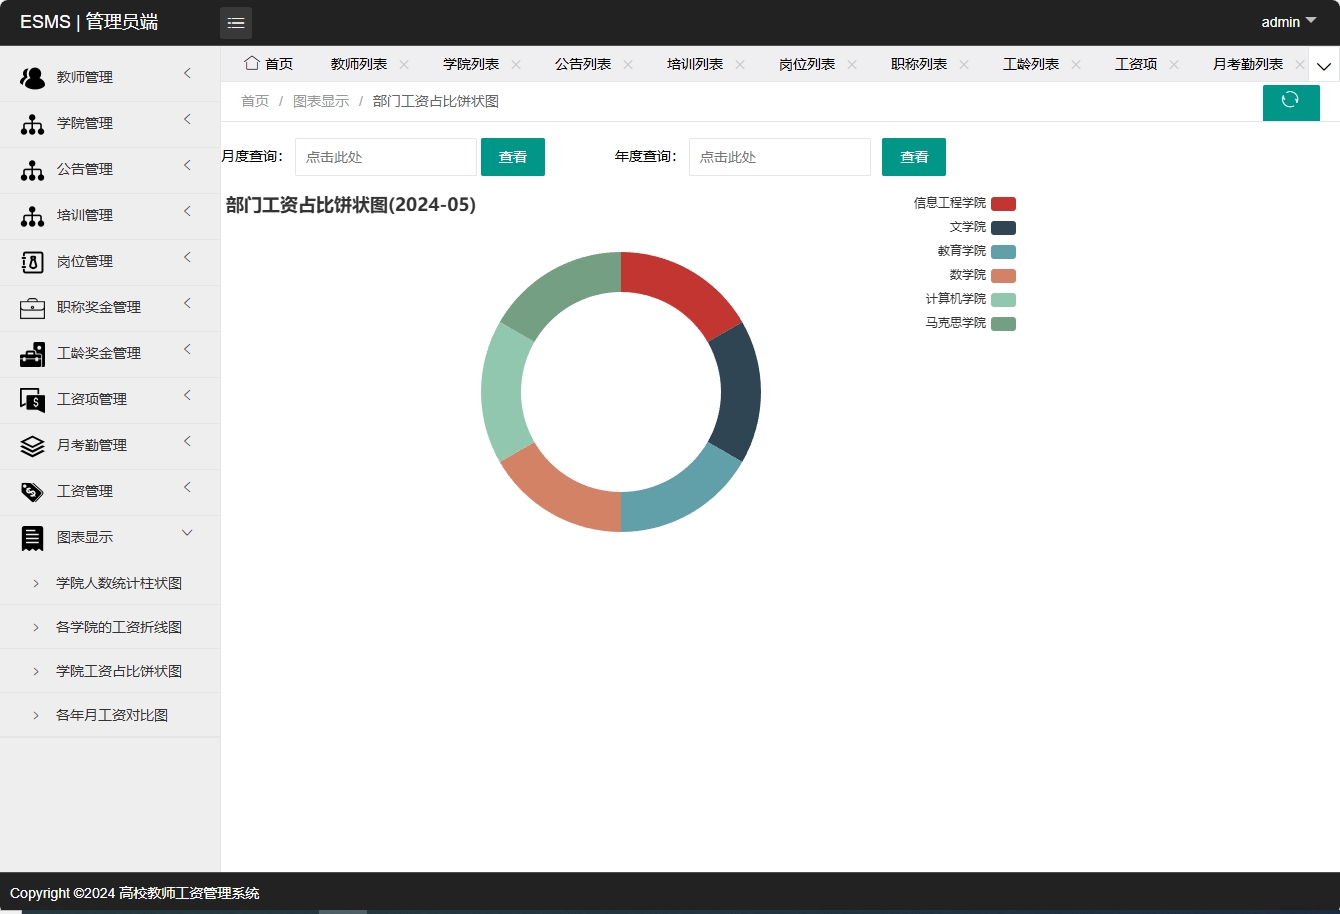Click the 查看 button for monthly query
The image size is (1340, 914).
513,157
